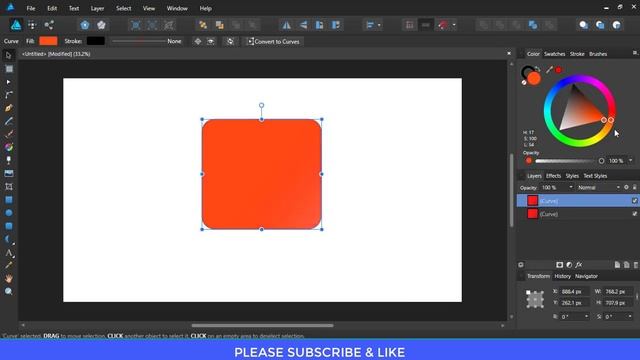The height and width of the screenshot is (360, 640).
Task: Open the Rotation value dropdown in Transform
Action: pyautogui.click(x=587, y=316)
